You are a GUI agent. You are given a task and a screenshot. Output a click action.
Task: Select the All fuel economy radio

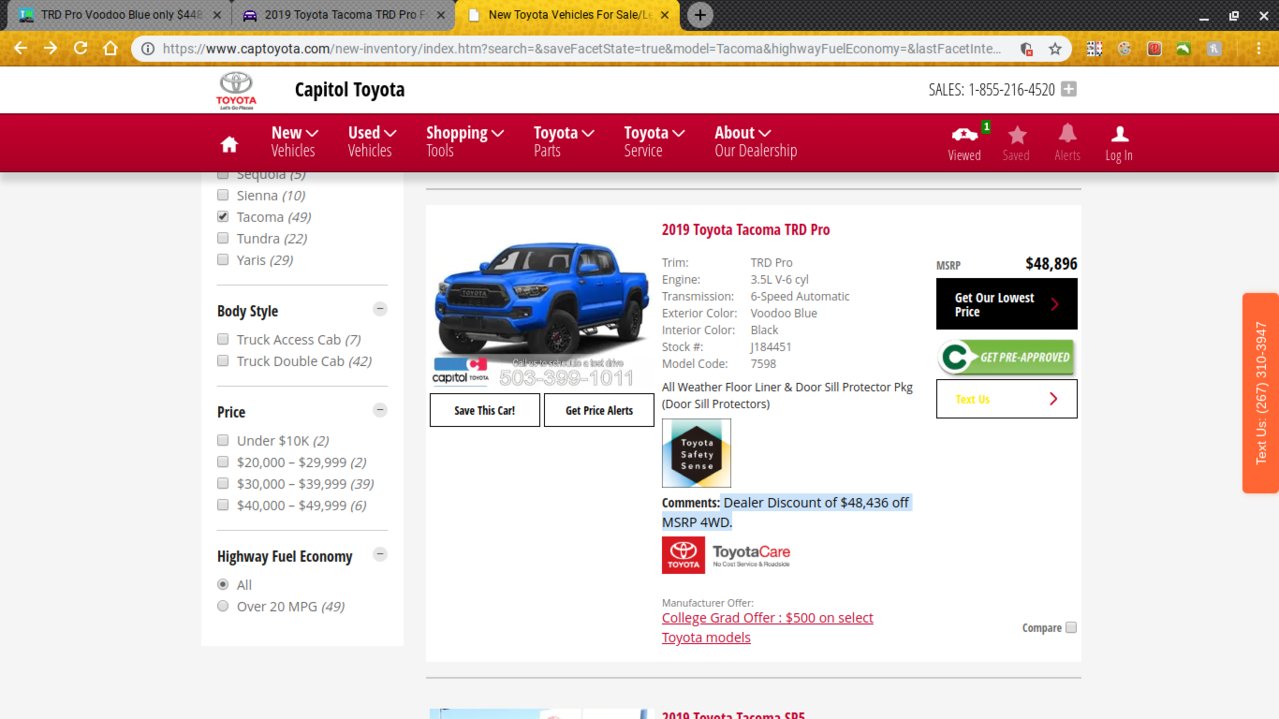click(223, 584)
